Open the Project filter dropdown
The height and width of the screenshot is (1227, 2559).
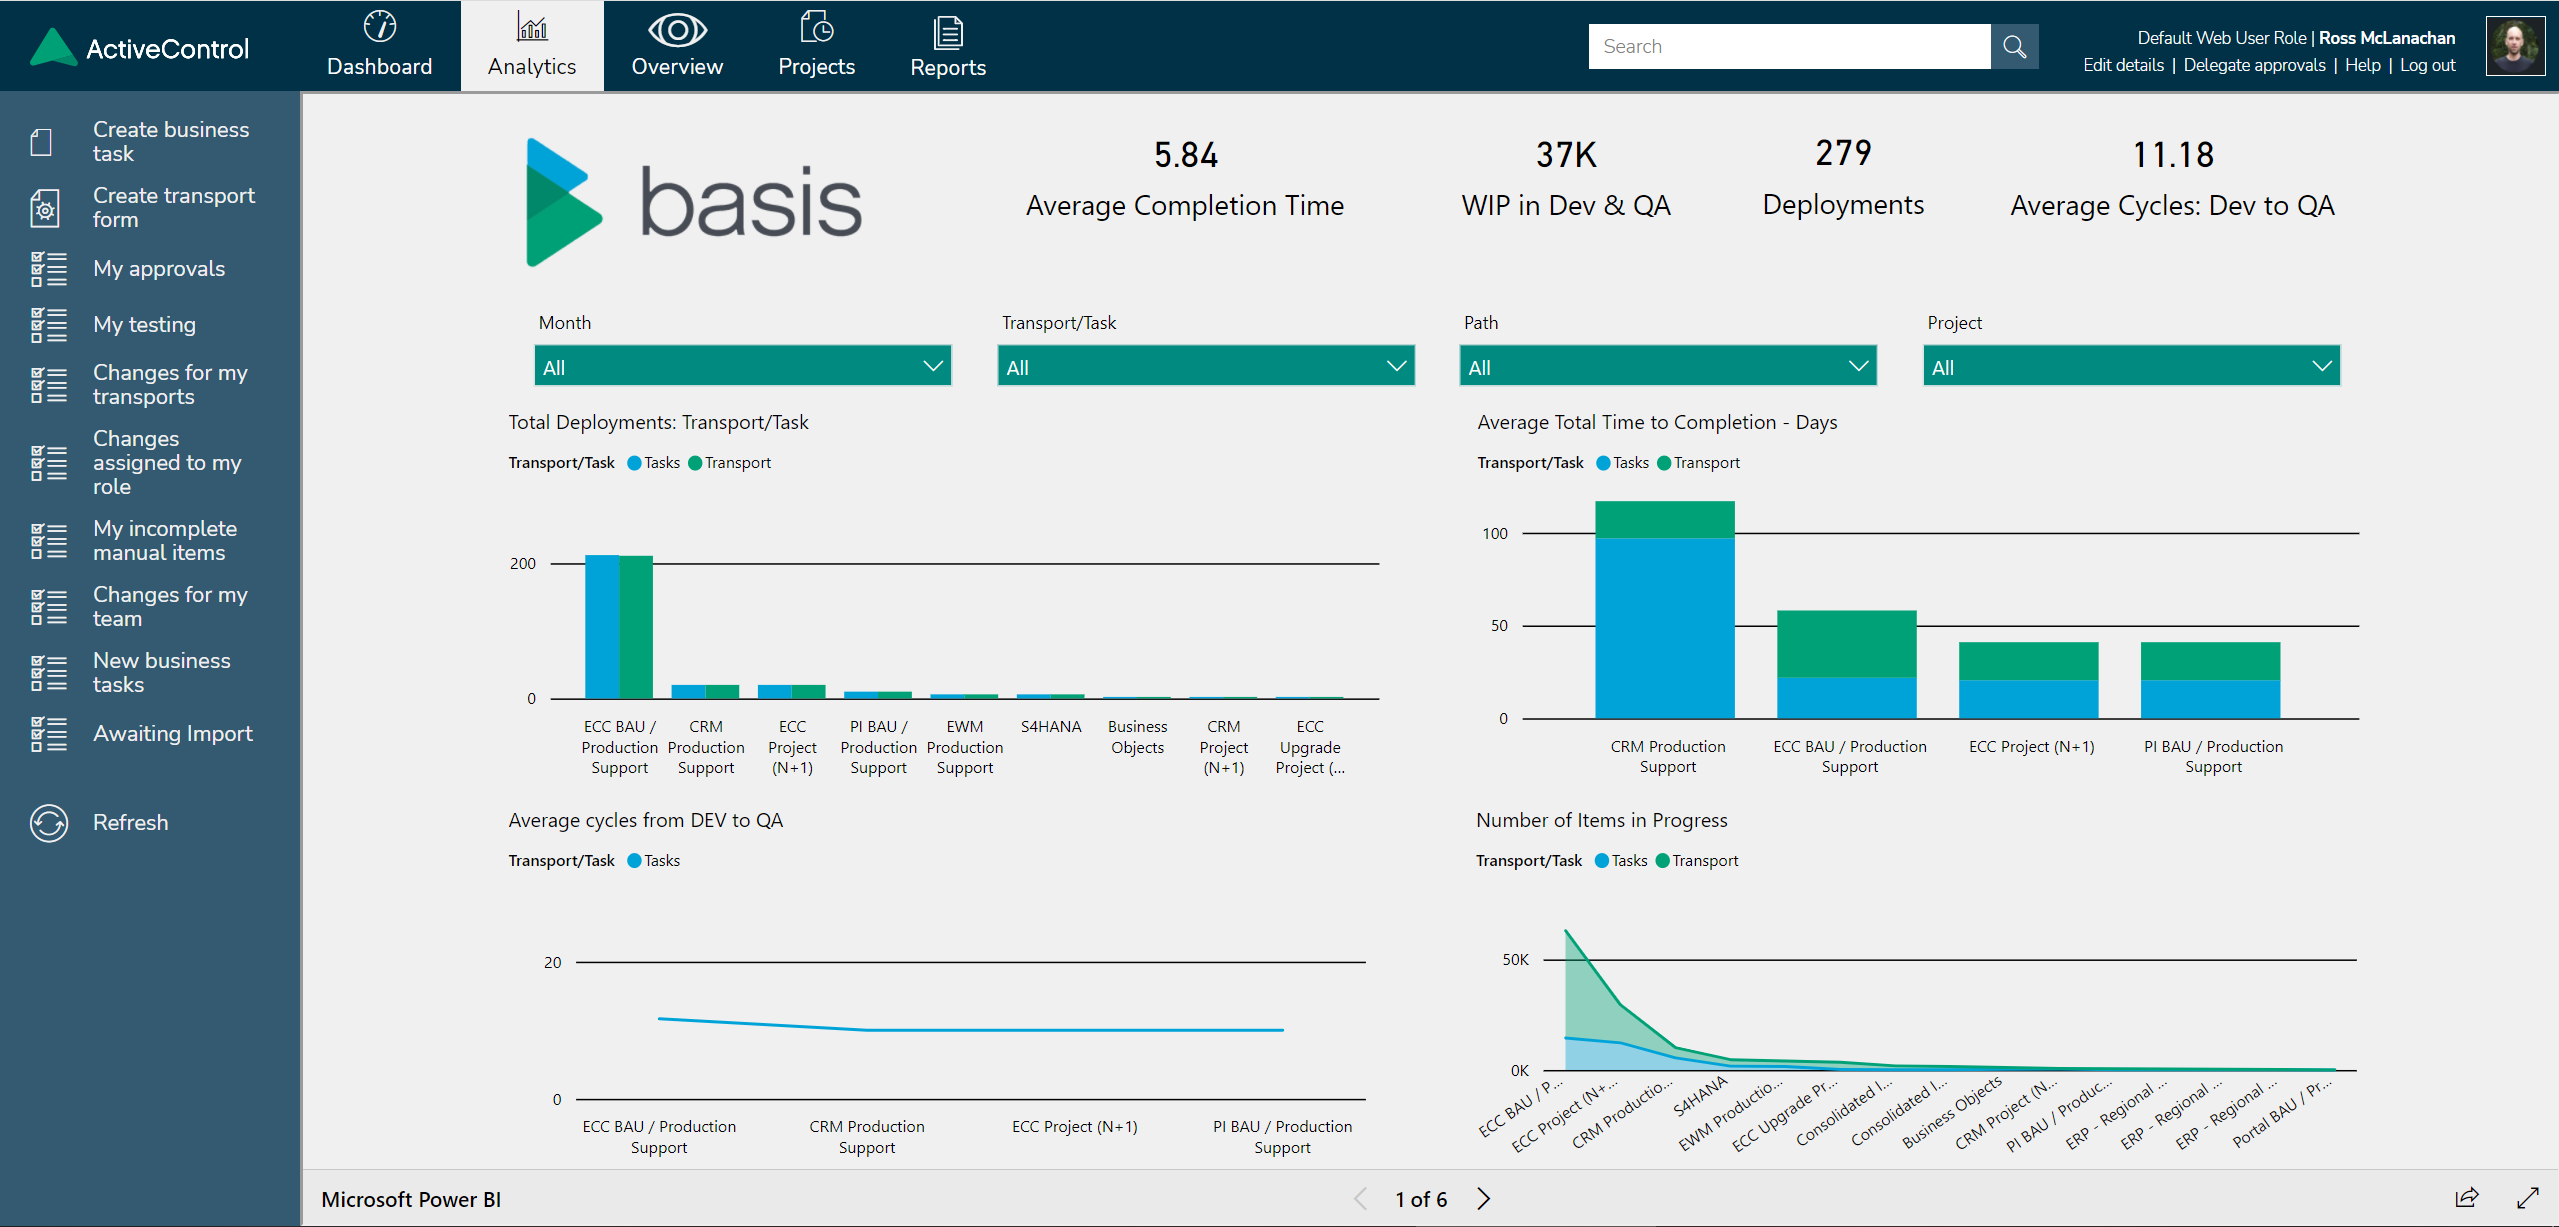tap(2131, 366)
